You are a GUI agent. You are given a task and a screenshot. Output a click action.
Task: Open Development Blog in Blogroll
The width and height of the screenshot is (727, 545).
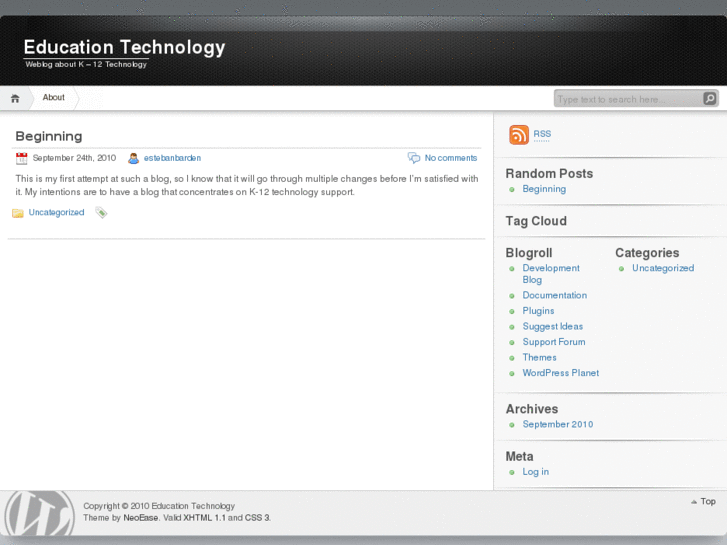[551, 274]
